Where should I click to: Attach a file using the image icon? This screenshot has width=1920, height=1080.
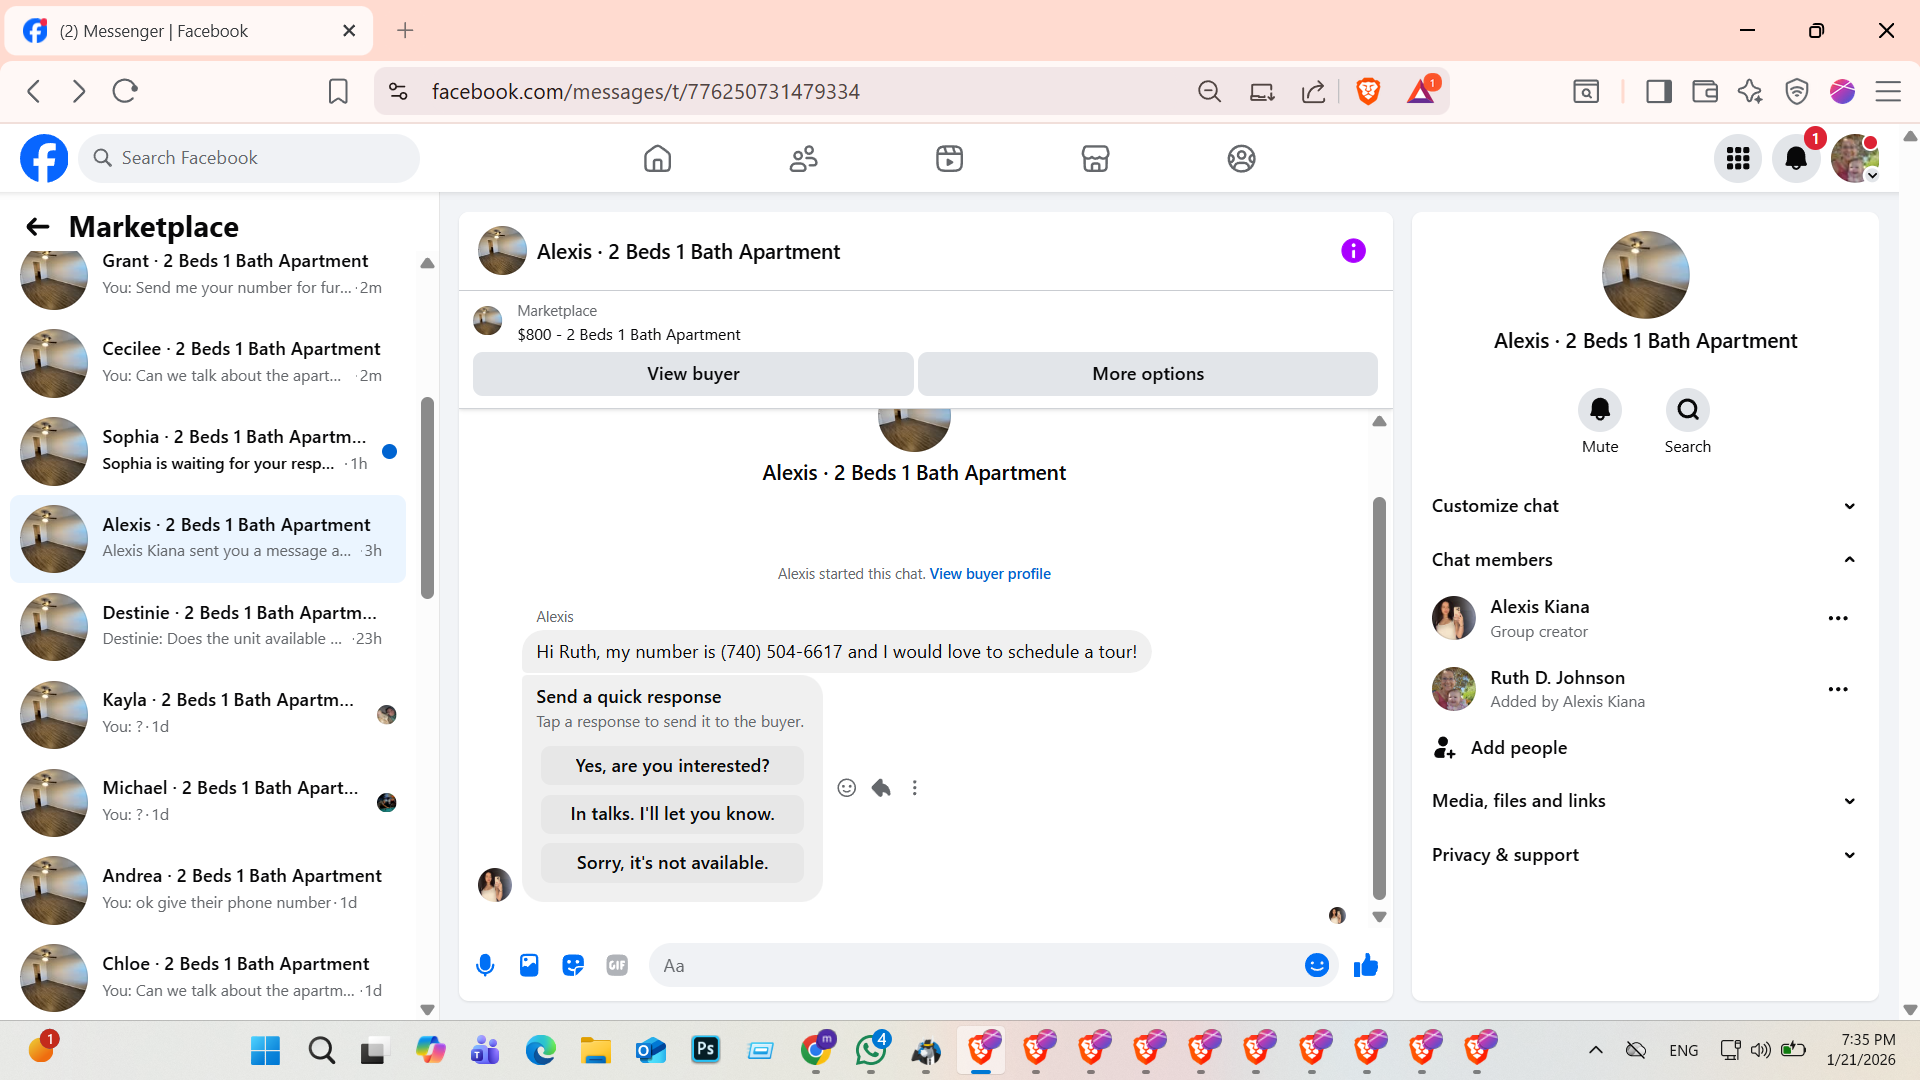pos(529,965)
